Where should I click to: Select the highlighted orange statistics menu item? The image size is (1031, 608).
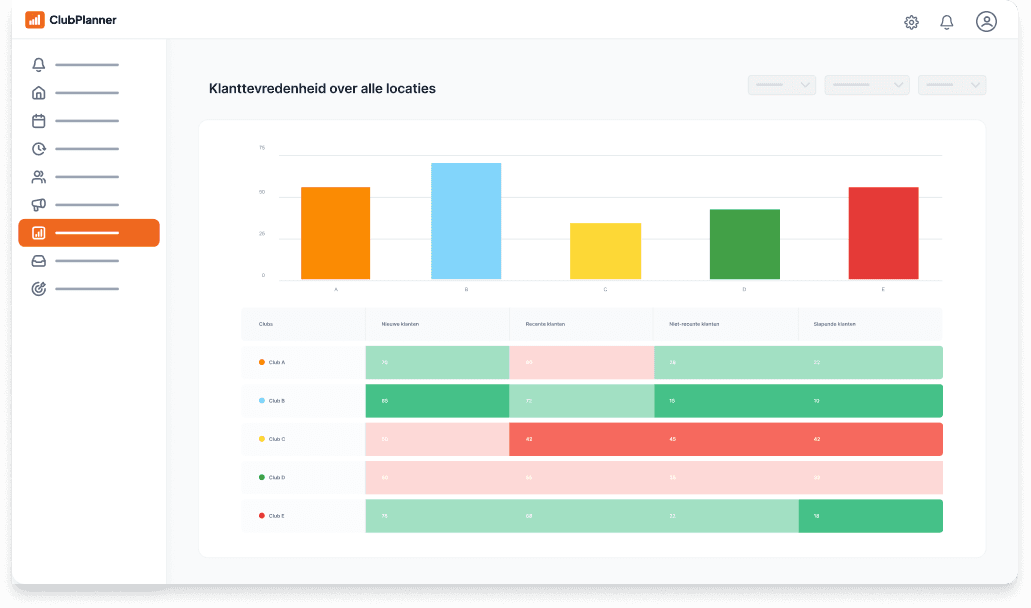[x=89, y=233]
